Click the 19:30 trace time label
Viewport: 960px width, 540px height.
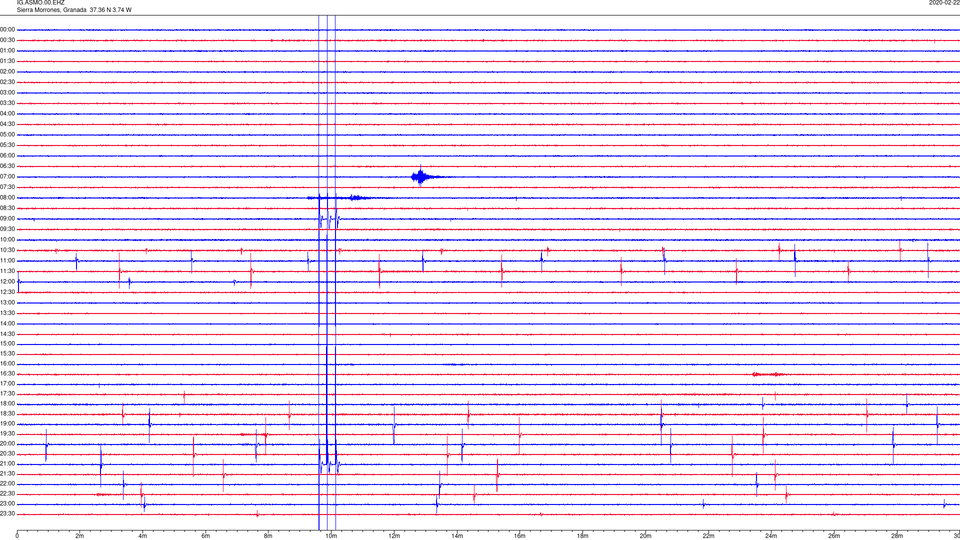click(x=7, y=433)
